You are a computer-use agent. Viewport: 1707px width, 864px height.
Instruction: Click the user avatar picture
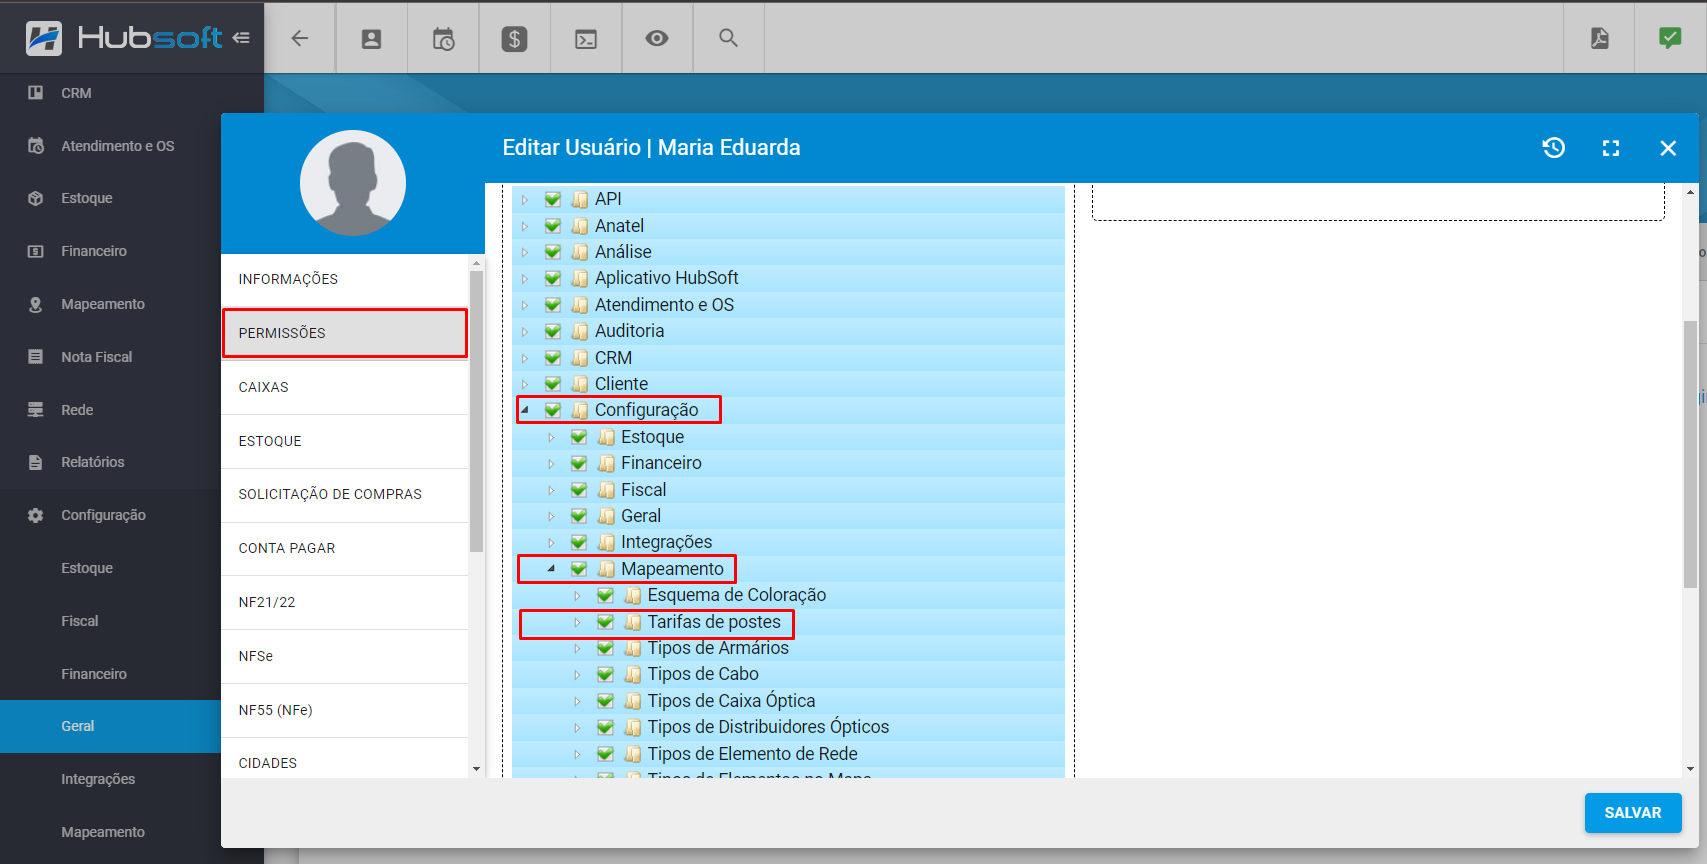[353, 183]
